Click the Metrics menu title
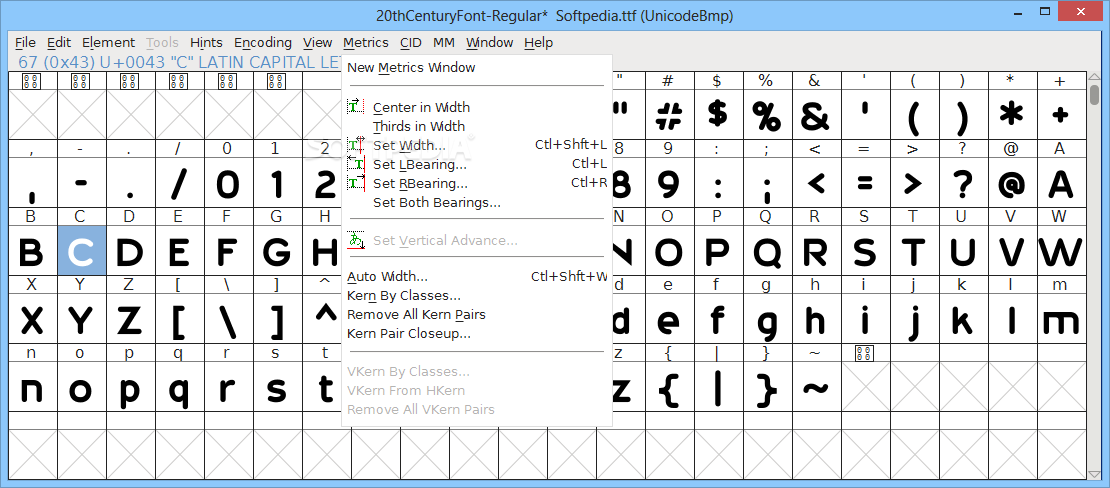 (366, 42)
